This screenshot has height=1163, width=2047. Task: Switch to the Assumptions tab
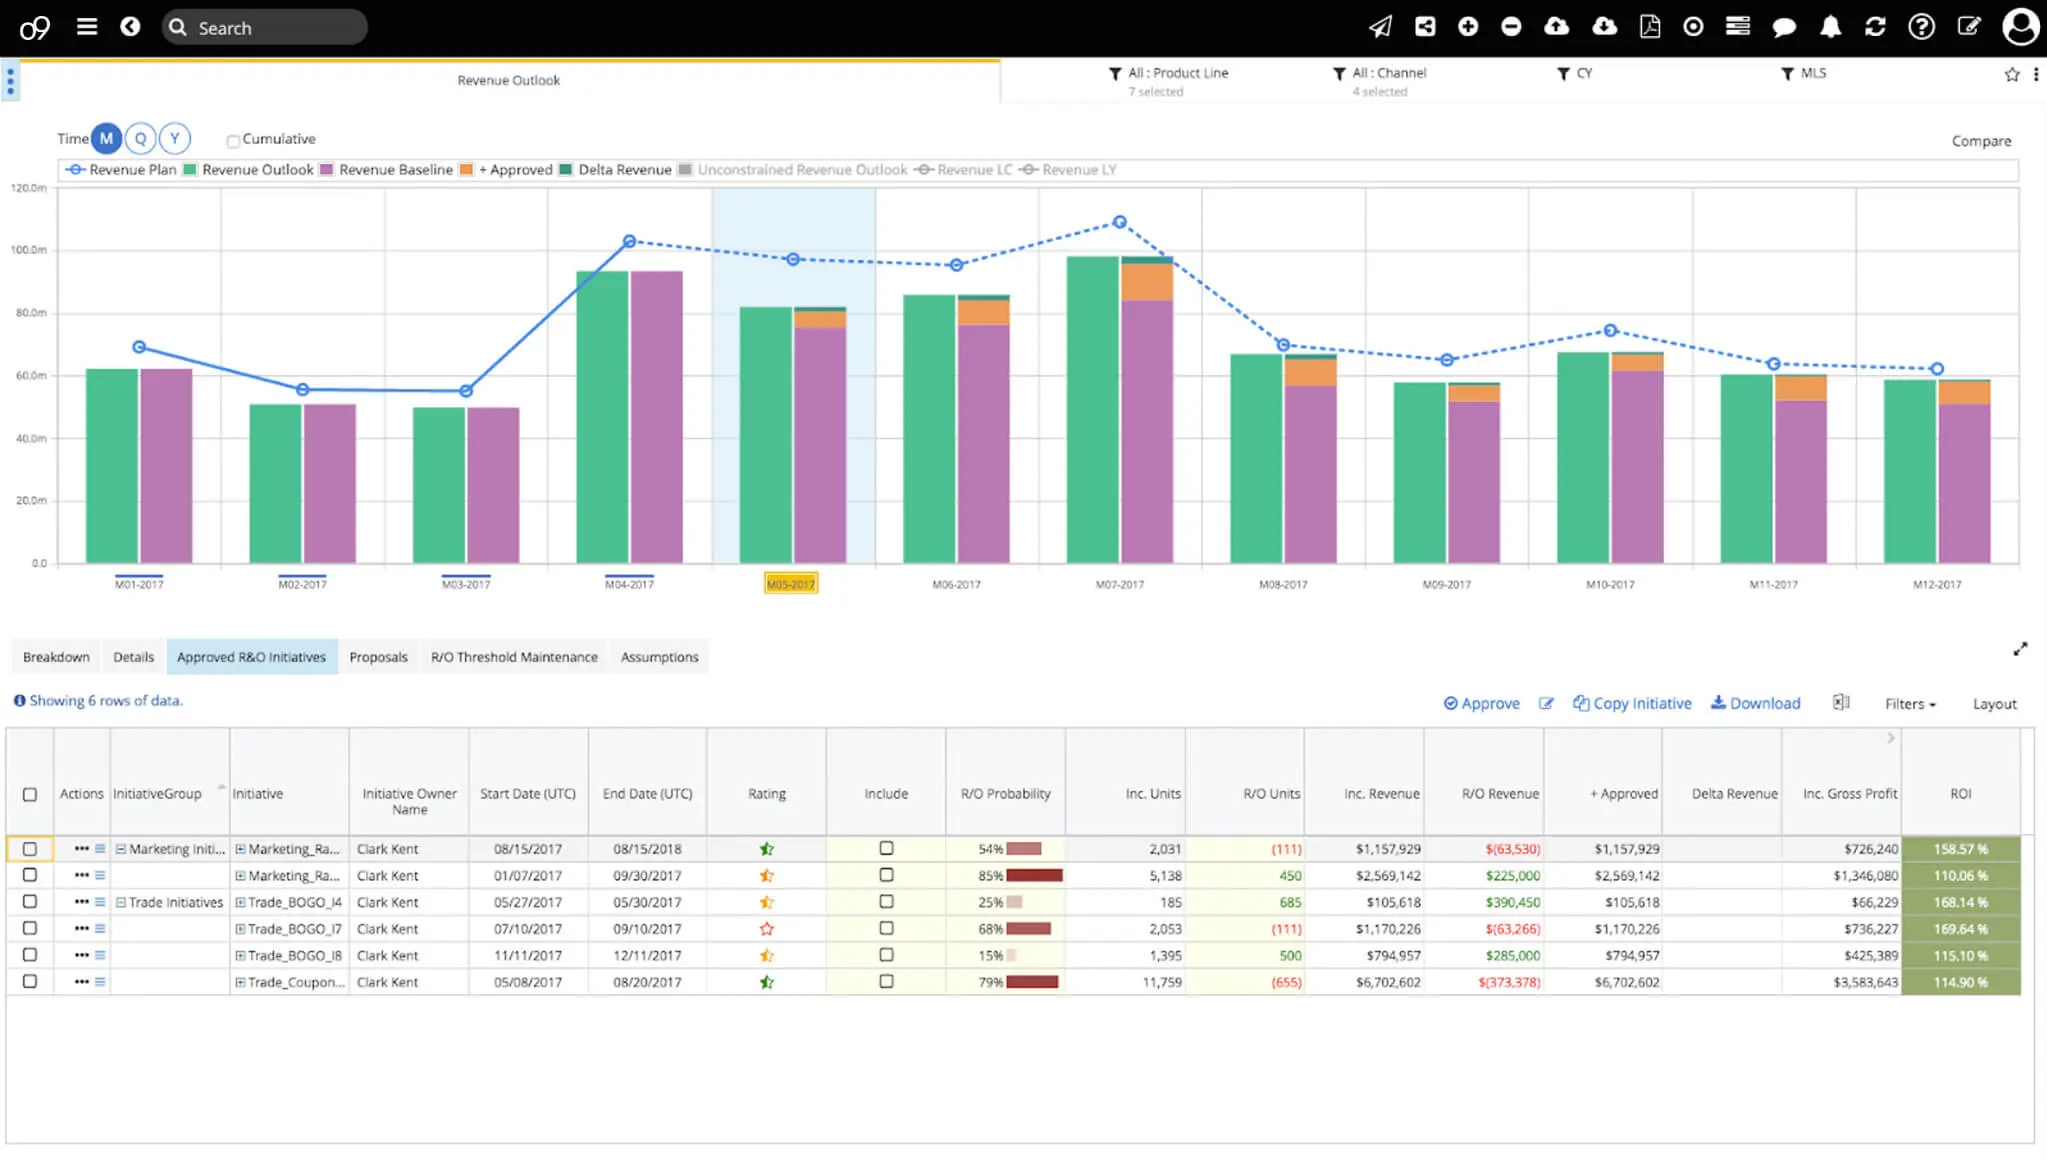click(659, 657)
